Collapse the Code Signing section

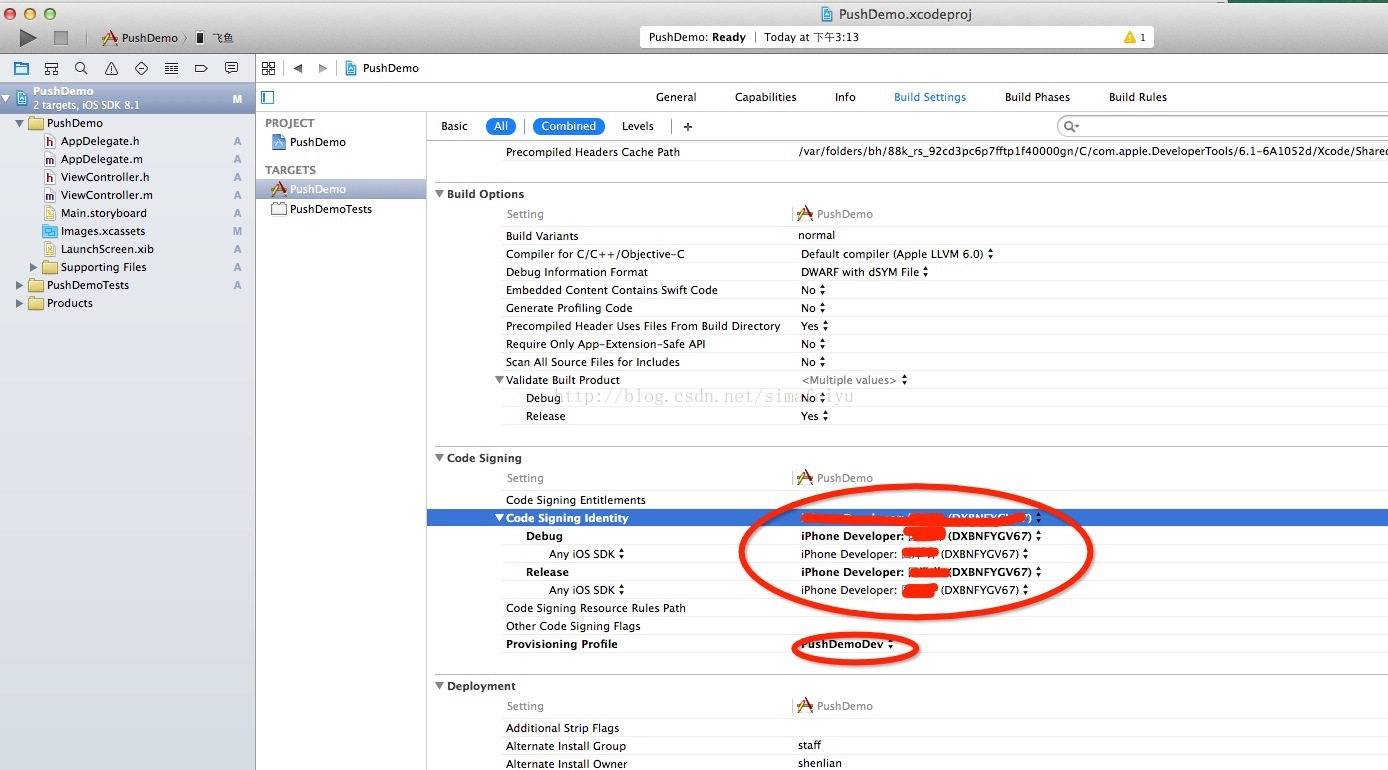439,458
